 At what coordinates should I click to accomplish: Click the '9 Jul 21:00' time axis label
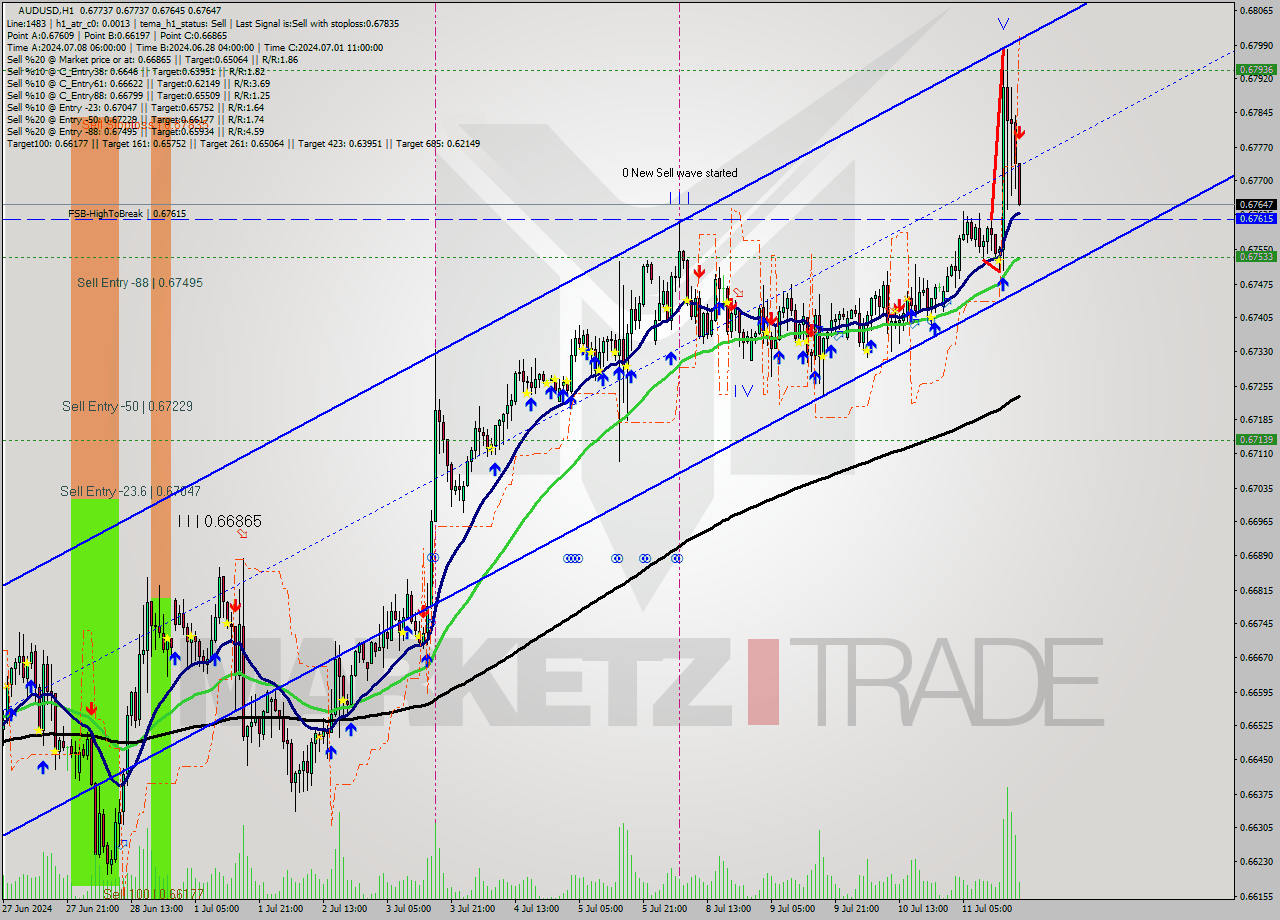pyautogui.click(x=857, y=909)
